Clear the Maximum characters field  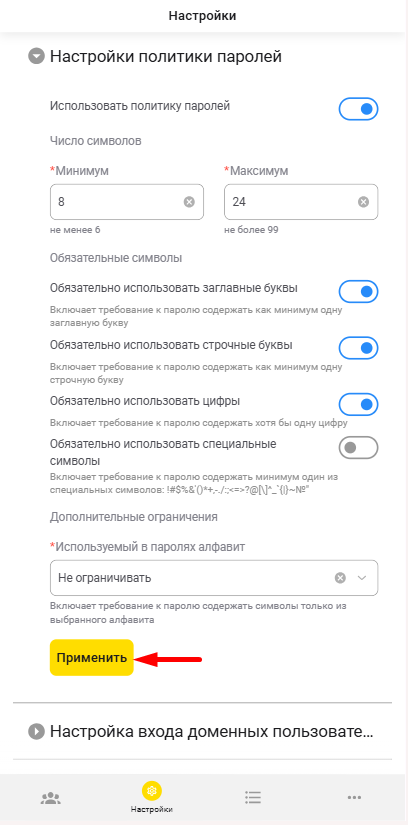(x=363, y=202)
